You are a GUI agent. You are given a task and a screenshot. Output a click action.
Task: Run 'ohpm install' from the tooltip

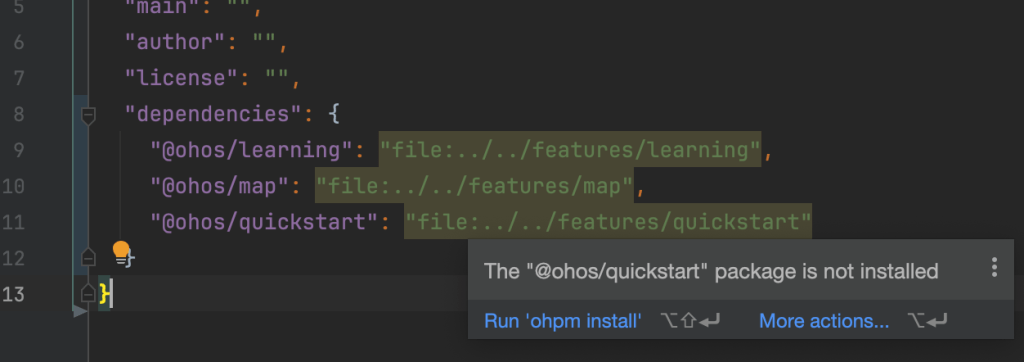563,321
